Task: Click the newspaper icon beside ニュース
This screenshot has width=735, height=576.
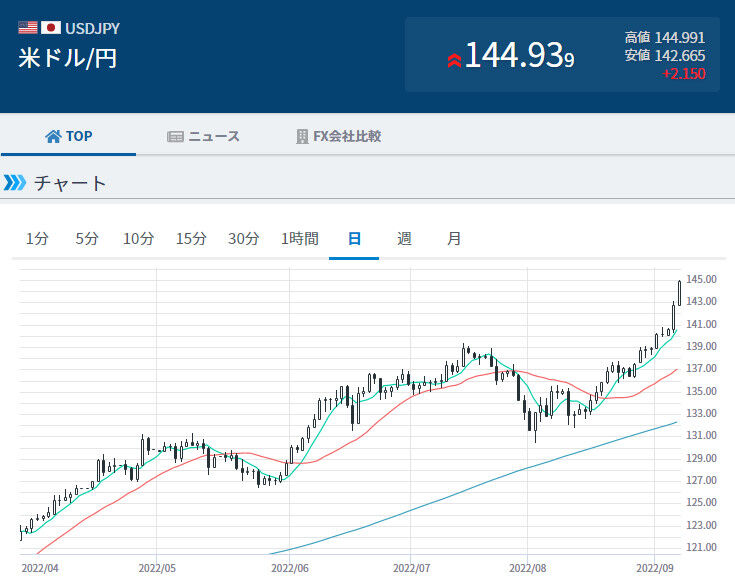Action: click(175, 137)
